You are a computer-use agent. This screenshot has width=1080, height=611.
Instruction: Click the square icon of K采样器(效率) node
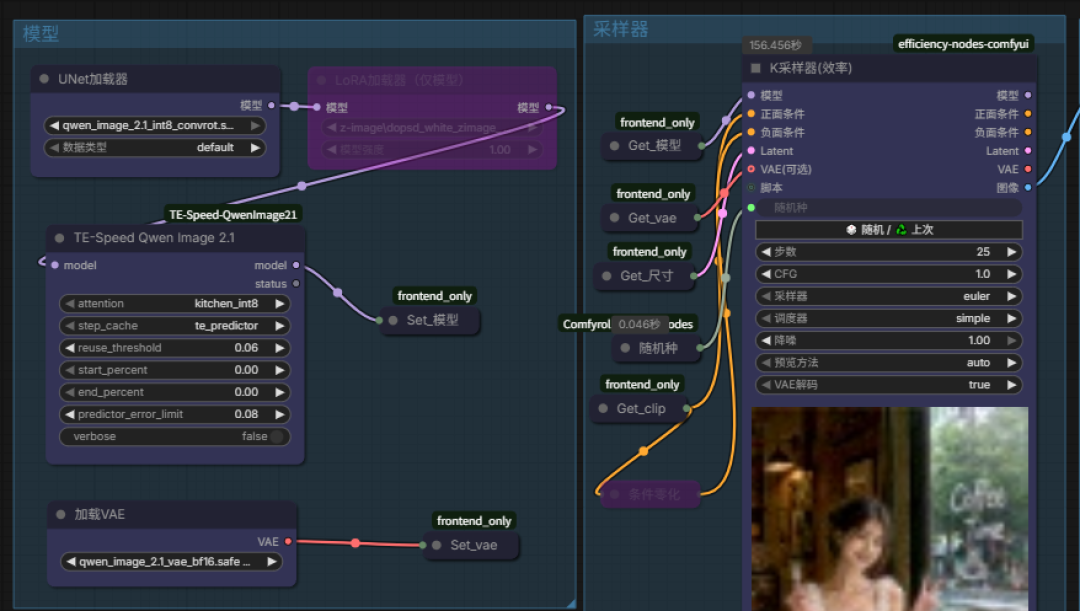(756, 68)
